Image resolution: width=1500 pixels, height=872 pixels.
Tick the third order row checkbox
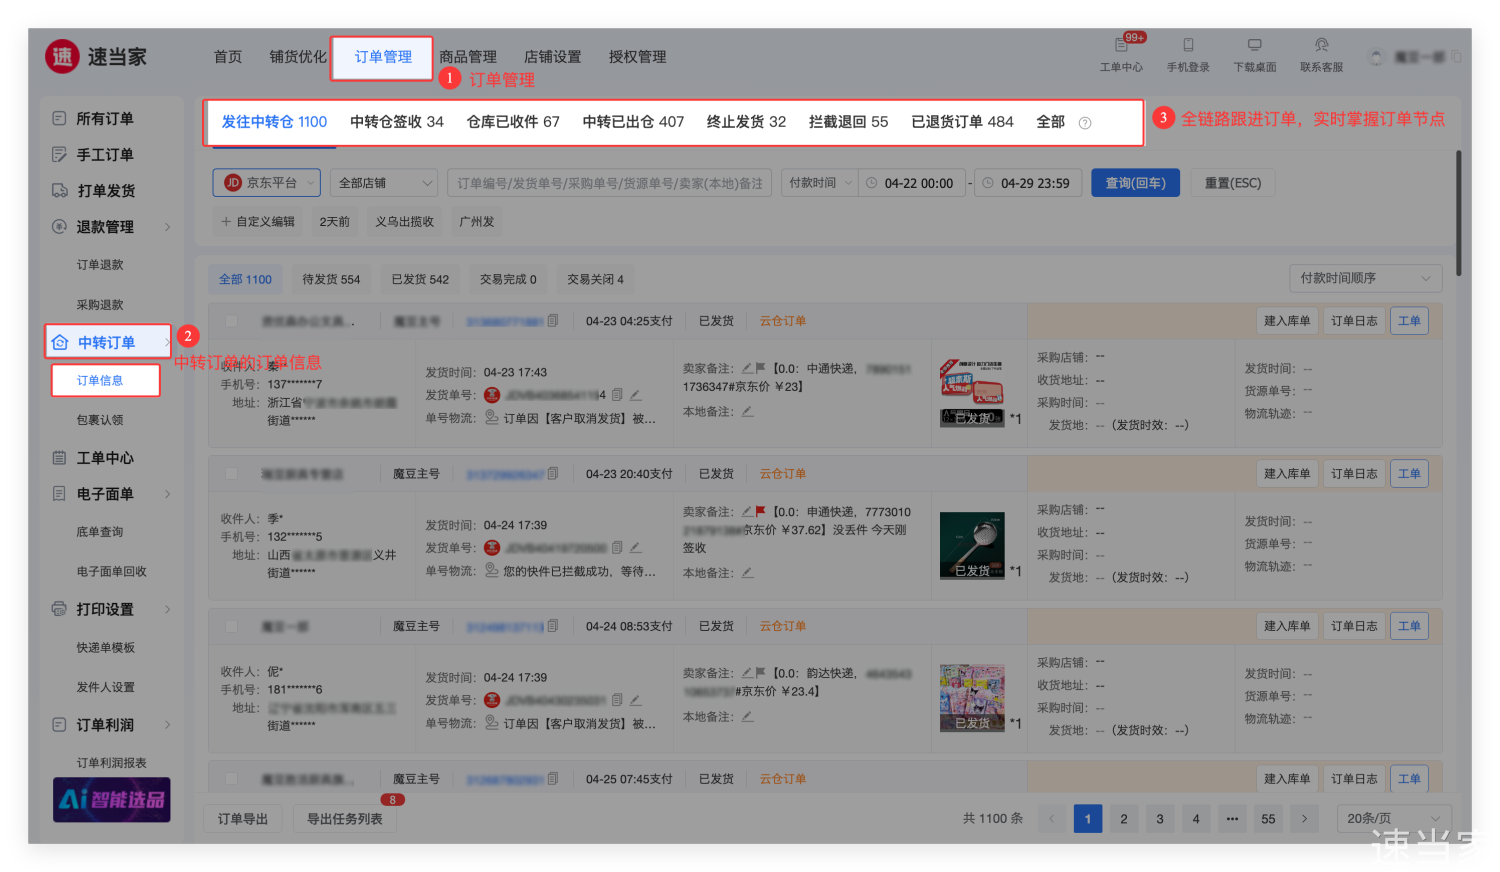pyautogui.click(x=231, y=626)
